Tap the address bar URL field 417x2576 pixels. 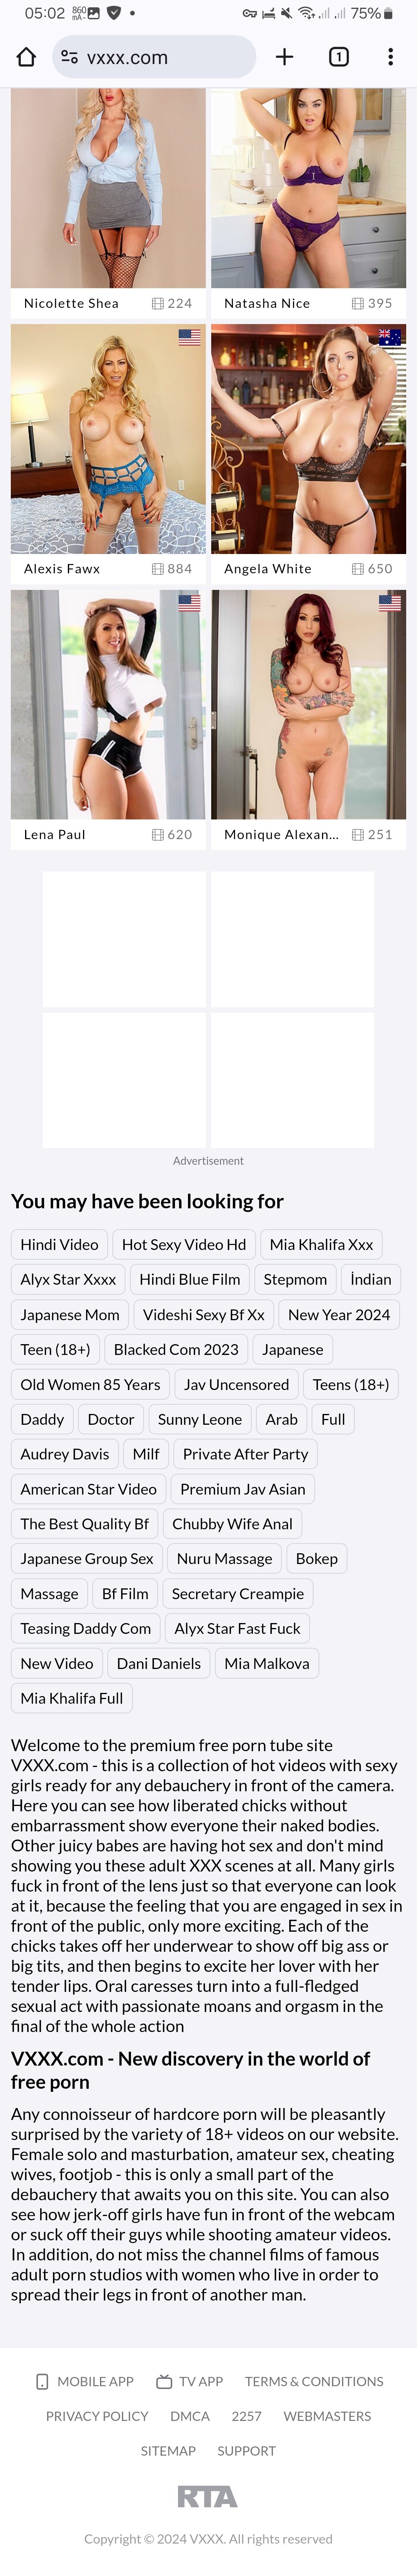[160, 57]
